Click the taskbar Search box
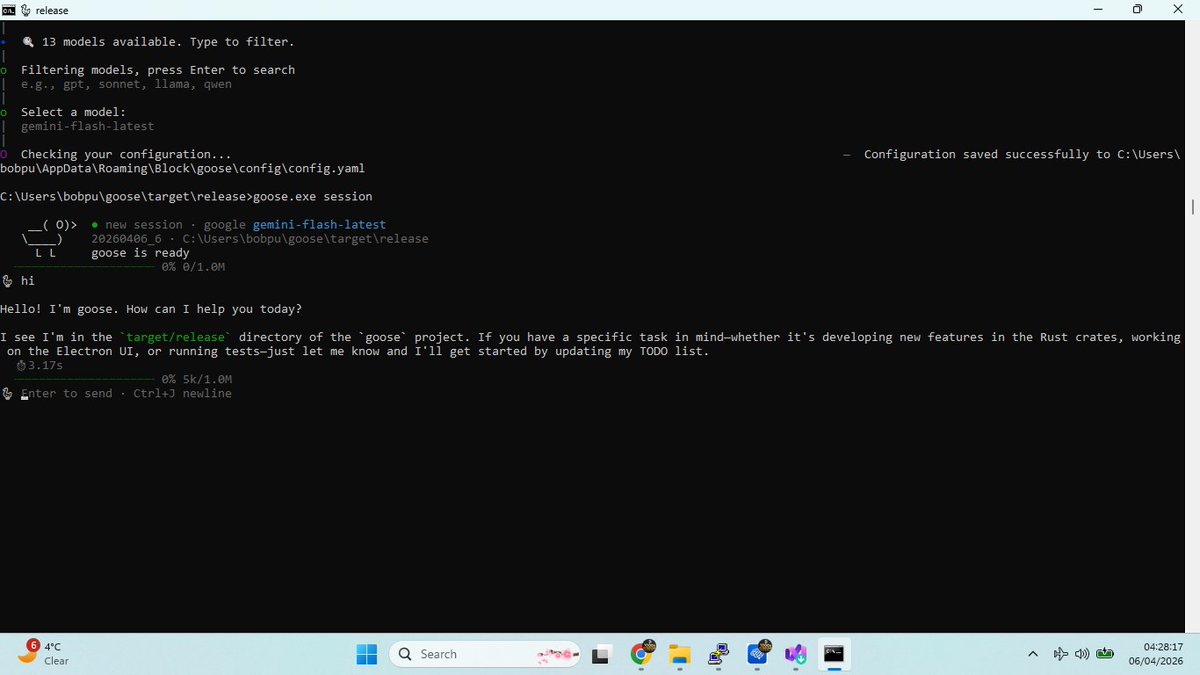 484,654
